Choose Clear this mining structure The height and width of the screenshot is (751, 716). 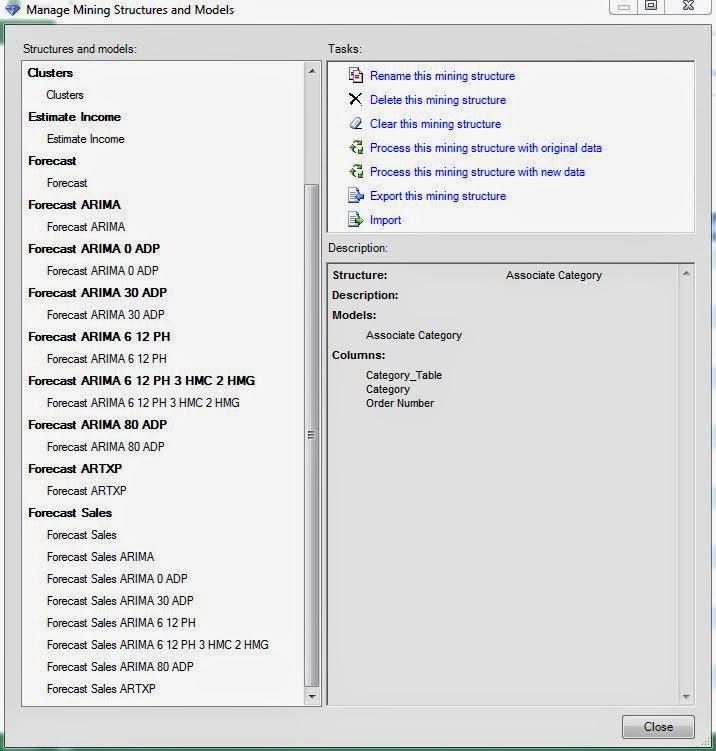coord(435,124)
